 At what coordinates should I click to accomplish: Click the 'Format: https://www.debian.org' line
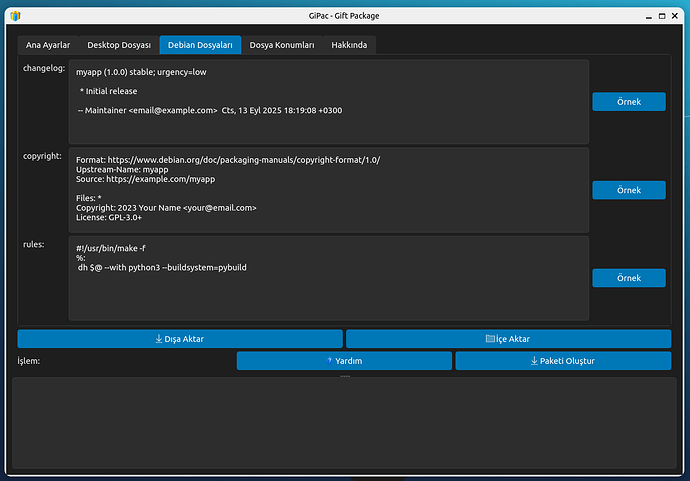pyautogui.click(x=228, y=160)
